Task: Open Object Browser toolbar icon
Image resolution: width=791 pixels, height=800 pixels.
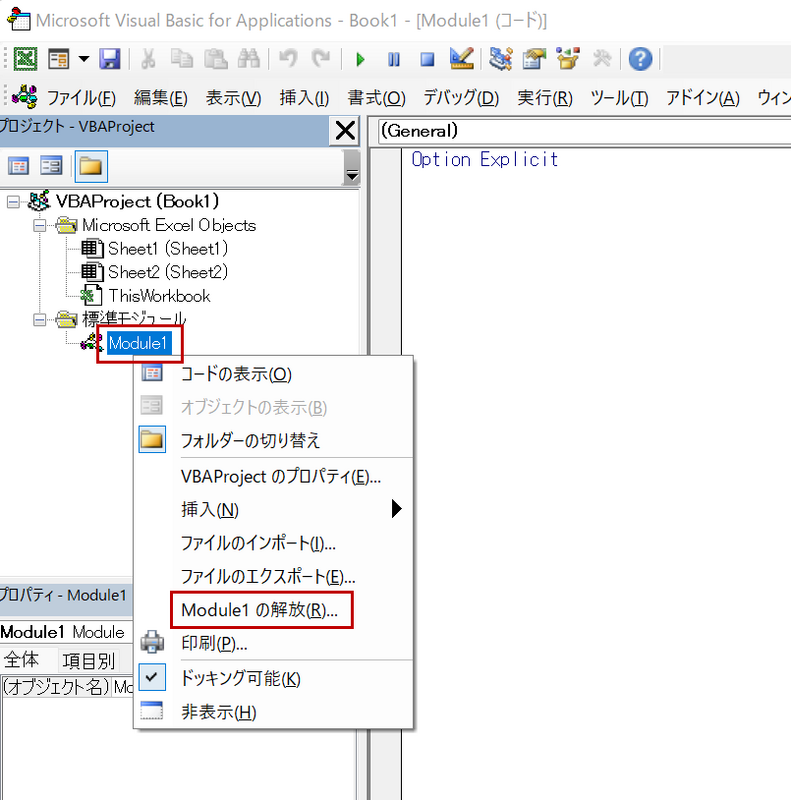Action: click(567, 59)
